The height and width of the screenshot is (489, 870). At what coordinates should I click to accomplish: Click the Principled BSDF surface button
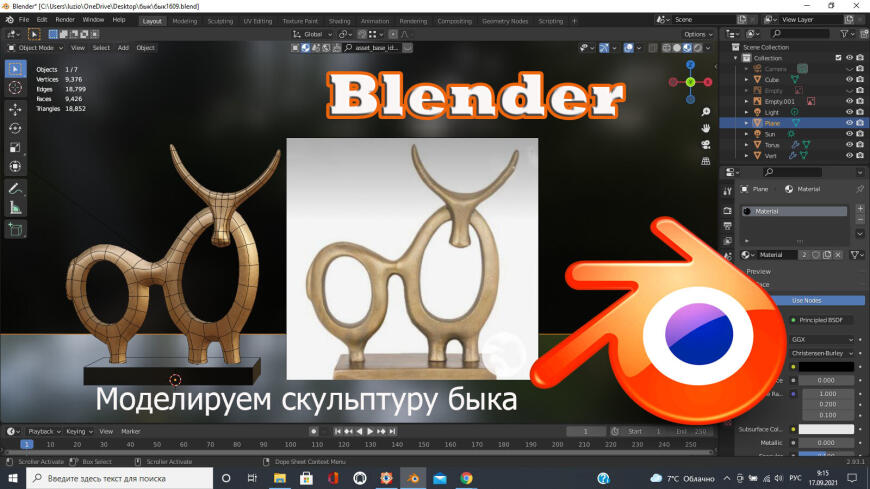[821, 320]
